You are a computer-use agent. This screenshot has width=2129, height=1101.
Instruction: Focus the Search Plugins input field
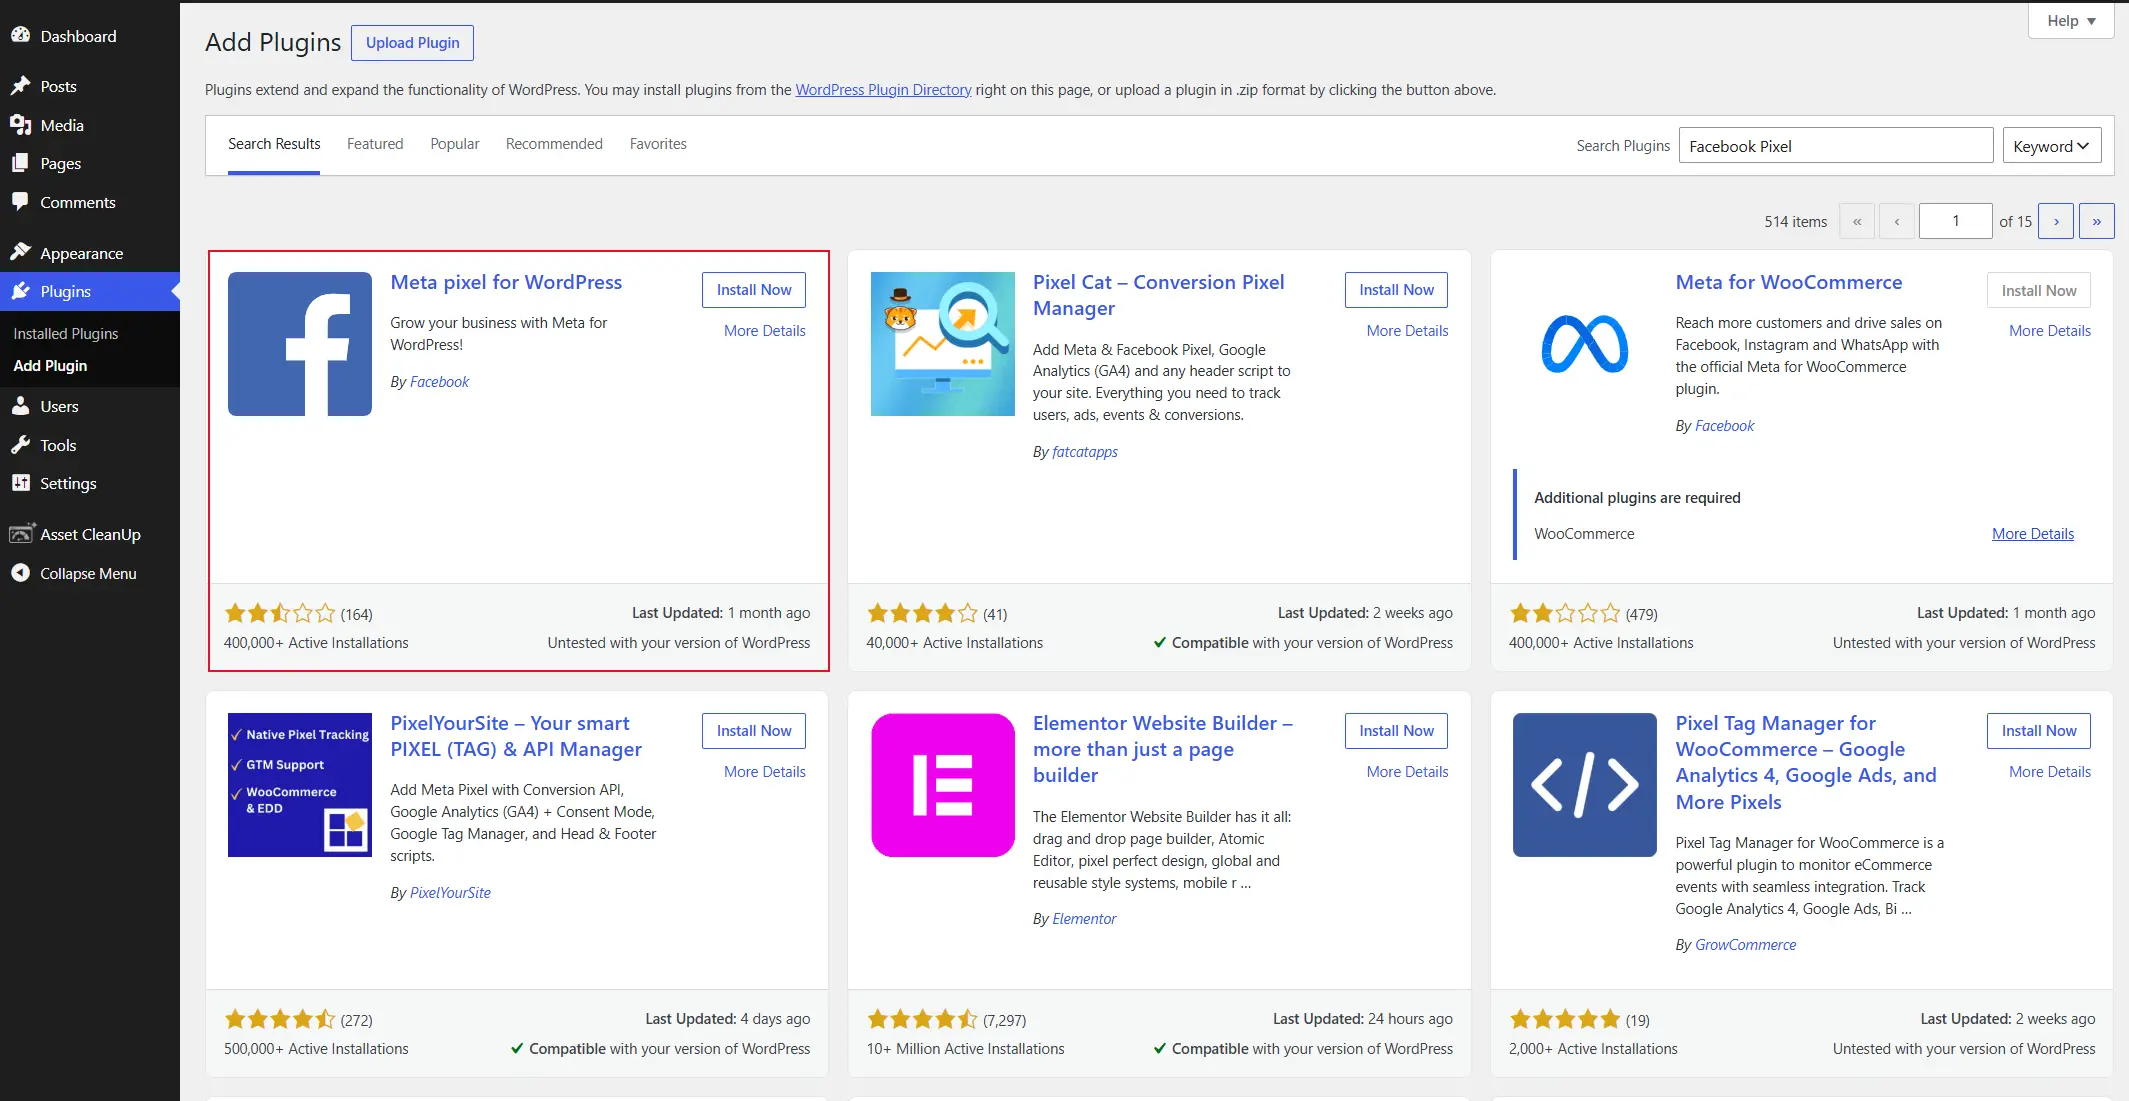point(1836,146)
